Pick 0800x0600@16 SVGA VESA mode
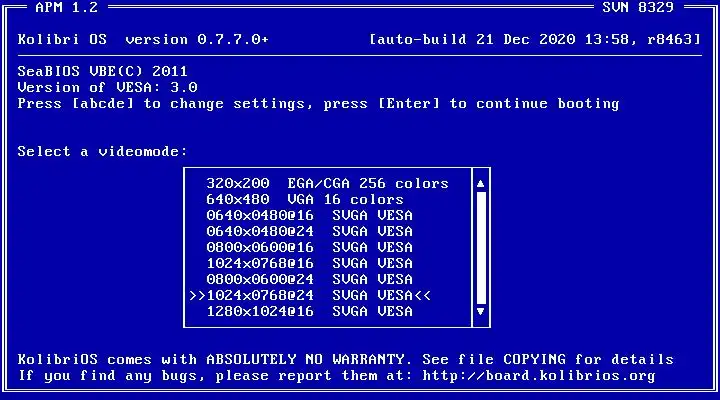The width and height of the screenshot is (720, 400). point(309,248)
